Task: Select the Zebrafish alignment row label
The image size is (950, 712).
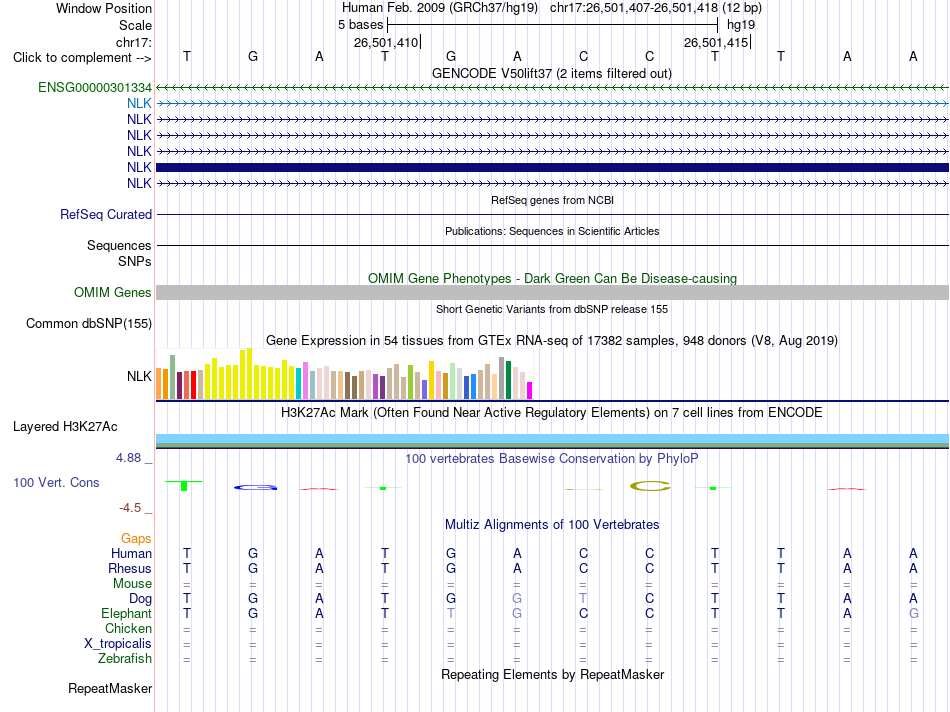Action: click(x=125, y=658)
